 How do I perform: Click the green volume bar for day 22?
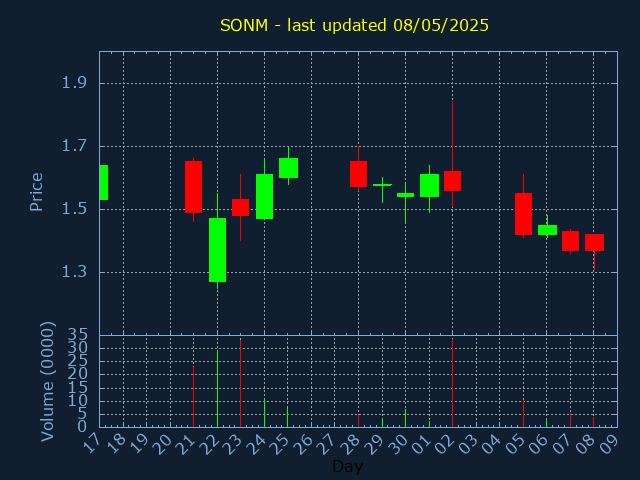218,389
